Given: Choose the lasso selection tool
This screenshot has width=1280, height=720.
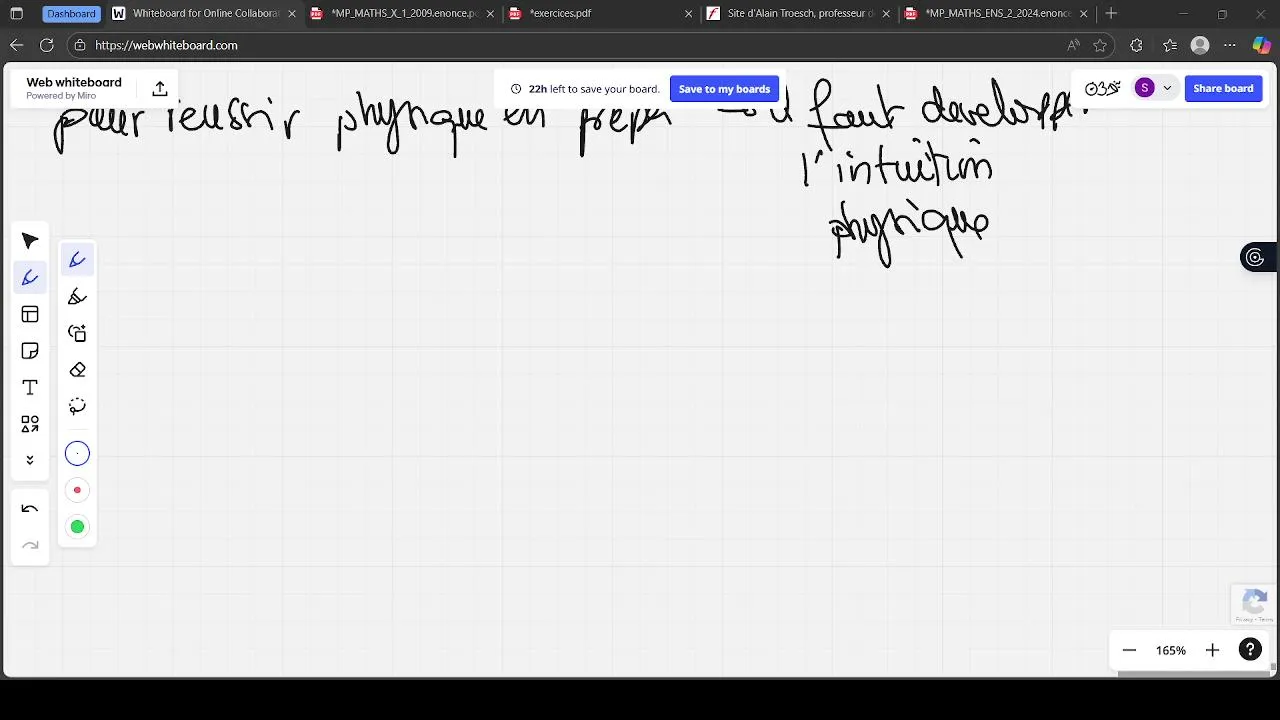Looking at the screenshot, I should [x=77, y=406].
